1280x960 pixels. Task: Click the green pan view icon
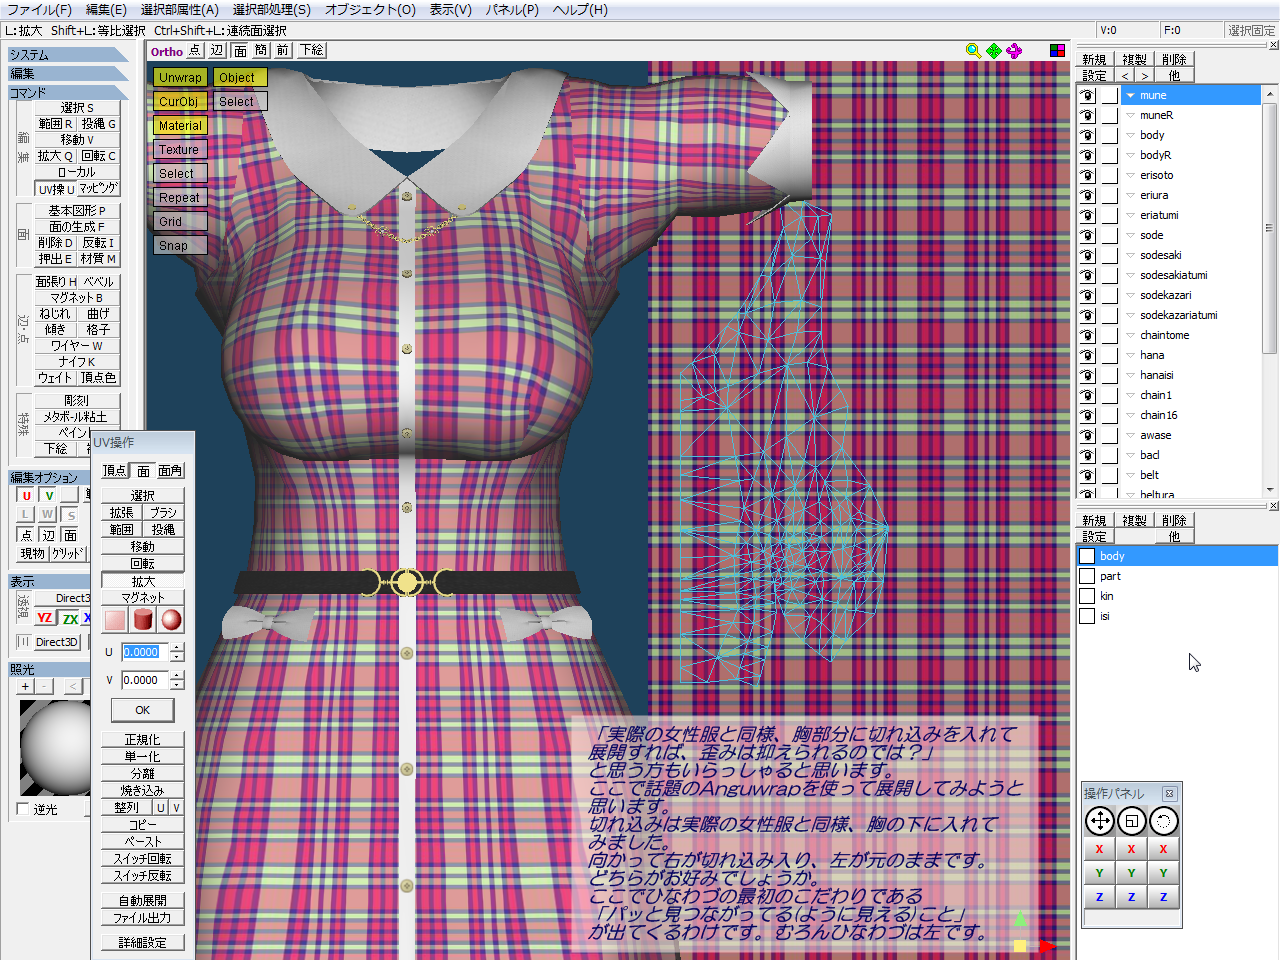(x=994, y=51)
